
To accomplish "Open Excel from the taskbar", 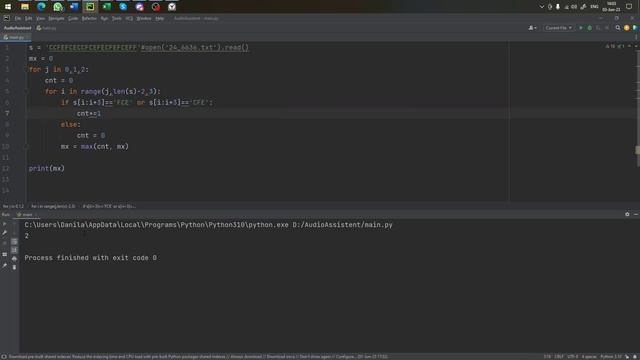I will tap(107, 7).
